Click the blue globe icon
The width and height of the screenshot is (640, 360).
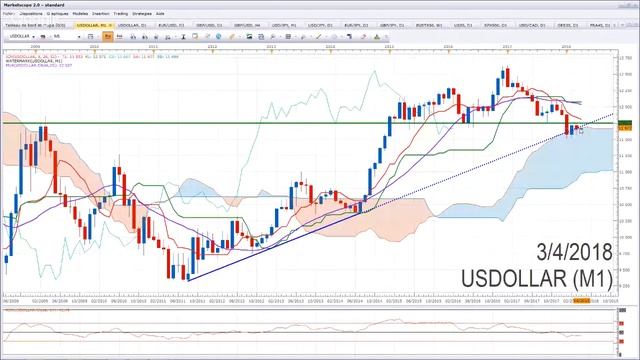[x=218, y=37]
